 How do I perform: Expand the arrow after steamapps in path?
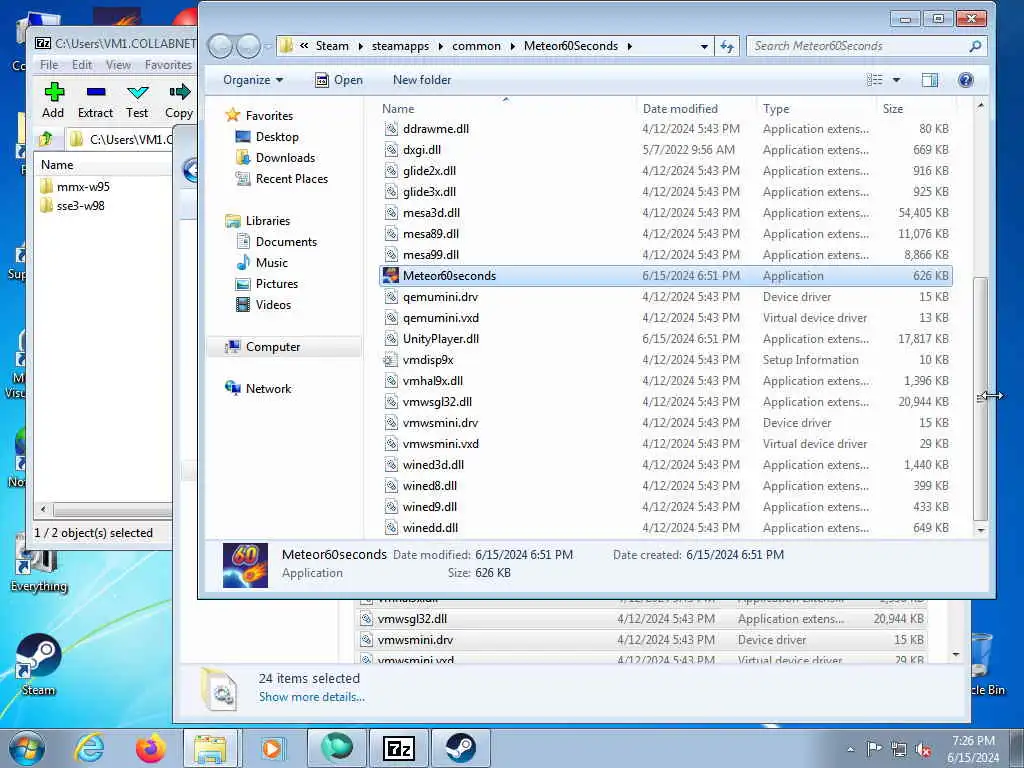(441, 46)
